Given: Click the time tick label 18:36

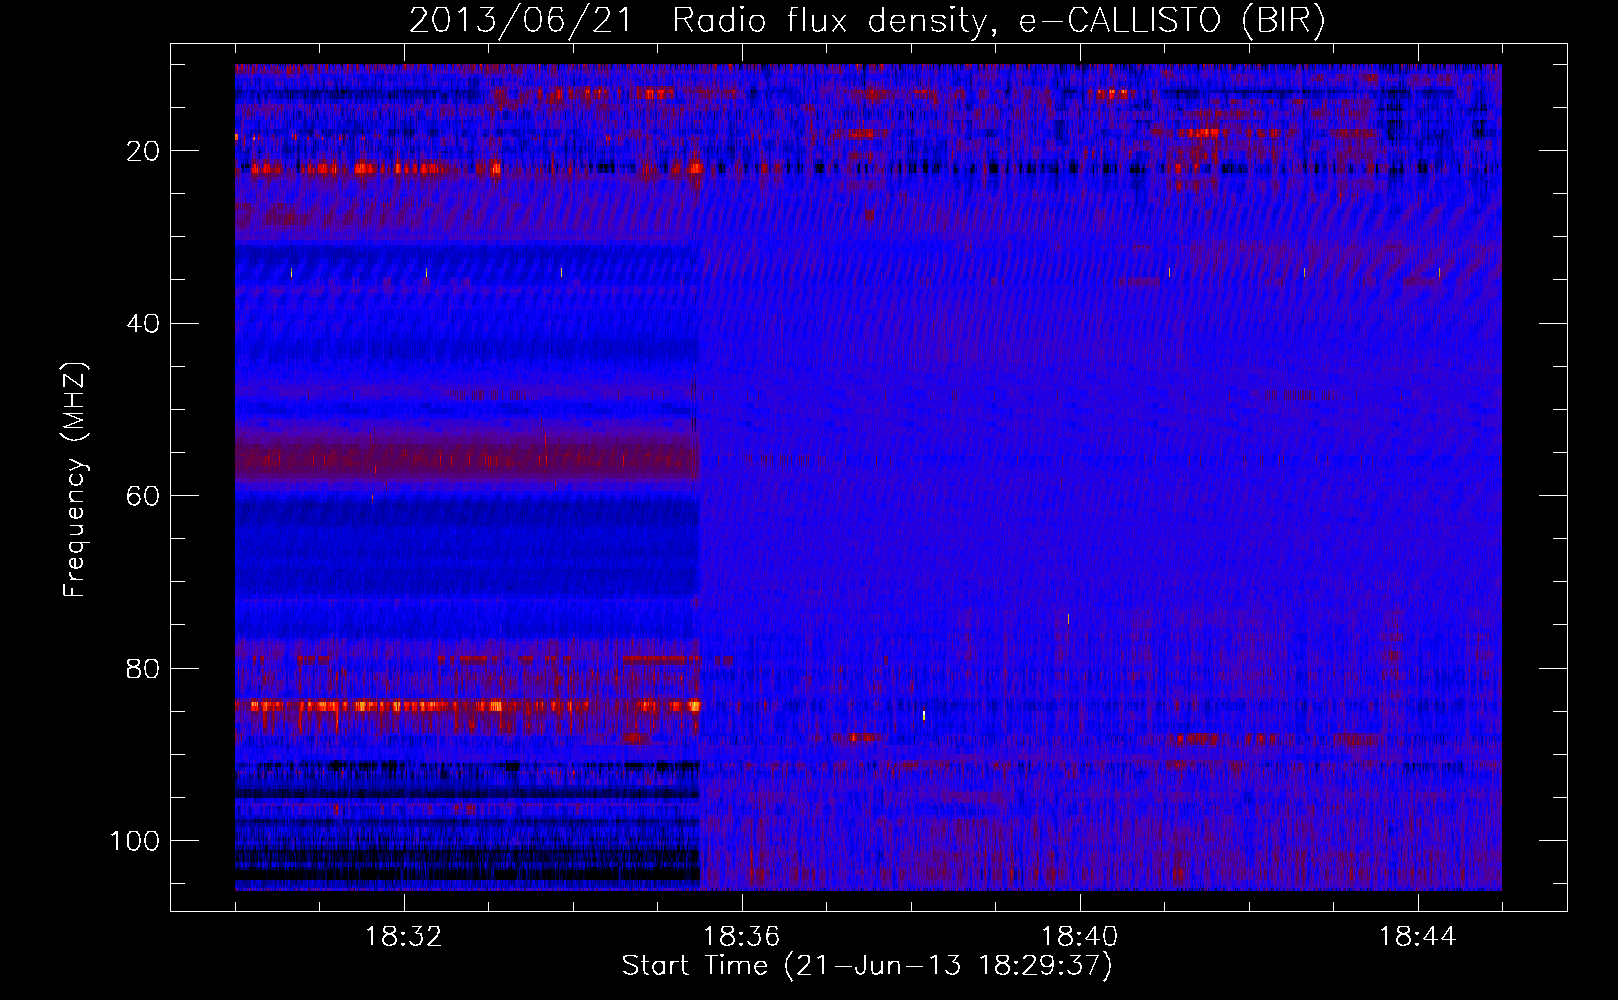Looking at the screenshot, I should 741,937.
